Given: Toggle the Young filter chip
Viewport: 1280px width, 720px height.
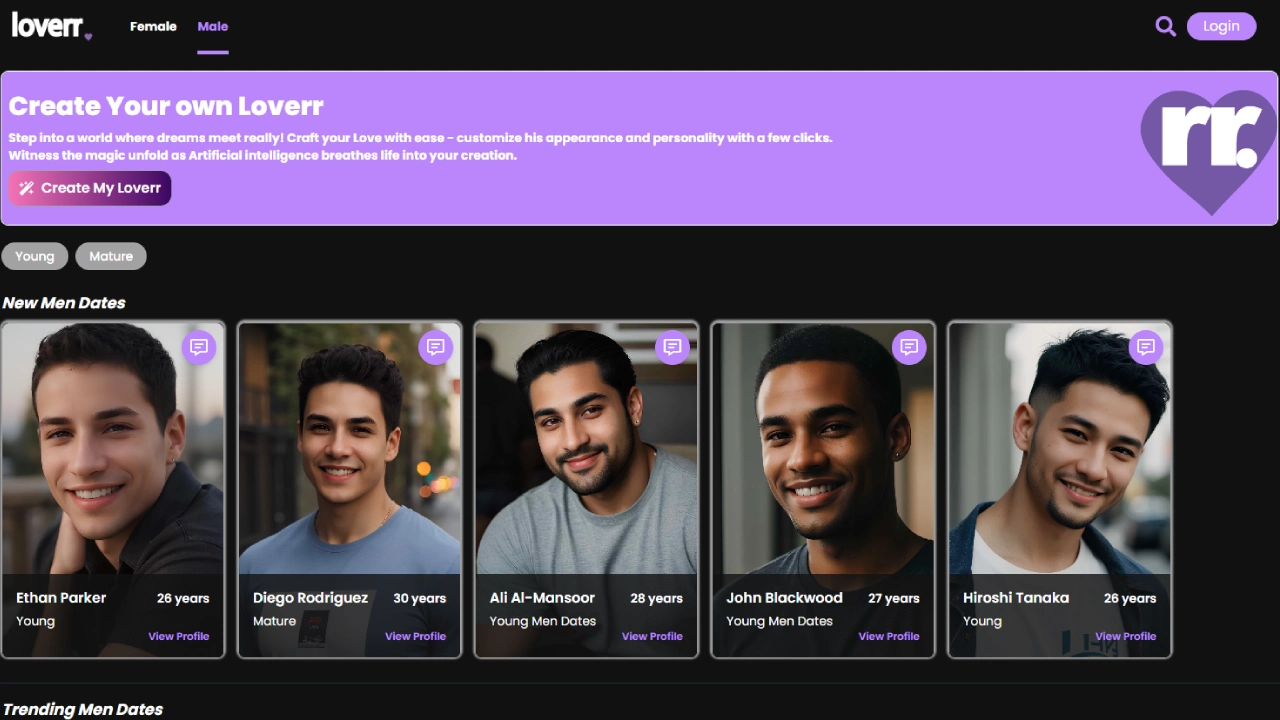Looking at the screenshot, I should coord(35,256).
